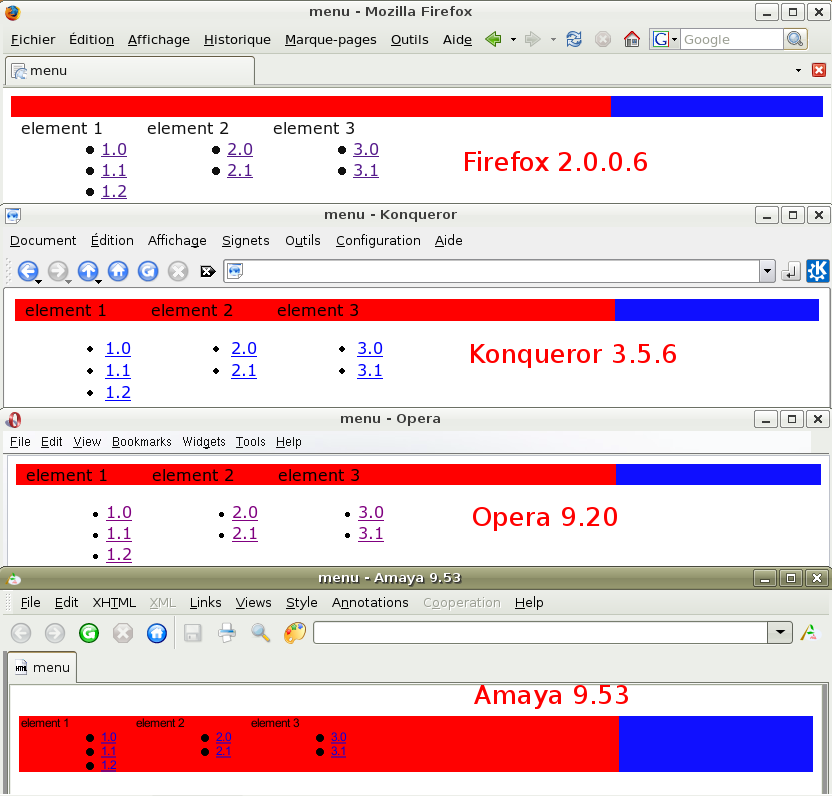
Task: Print document with Amaya printer icon
Action: (227, 633)
